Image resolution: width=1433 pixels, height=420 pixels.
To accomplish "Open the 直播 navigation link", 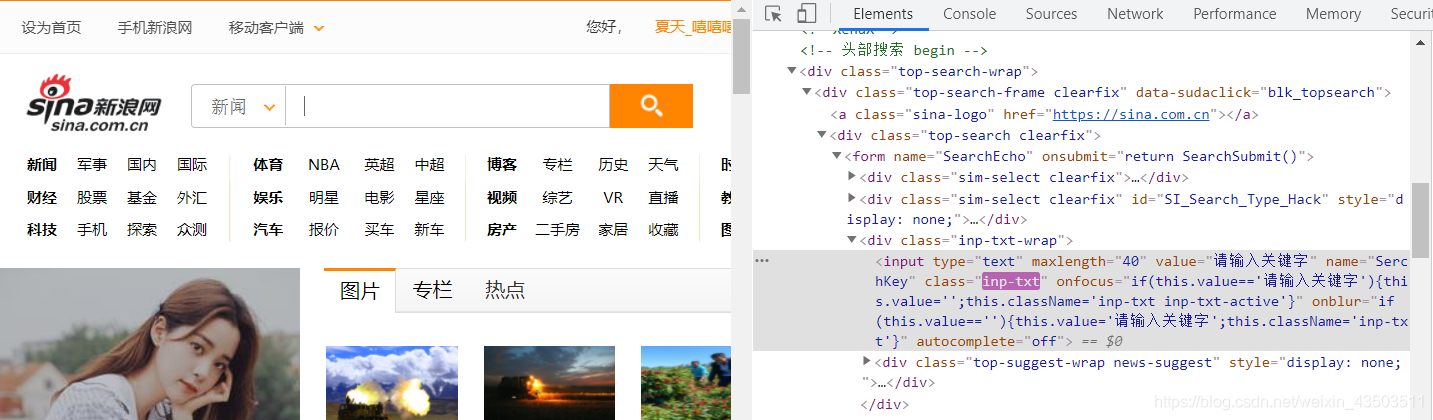I will pyautogui.click(x=663, y=197).
